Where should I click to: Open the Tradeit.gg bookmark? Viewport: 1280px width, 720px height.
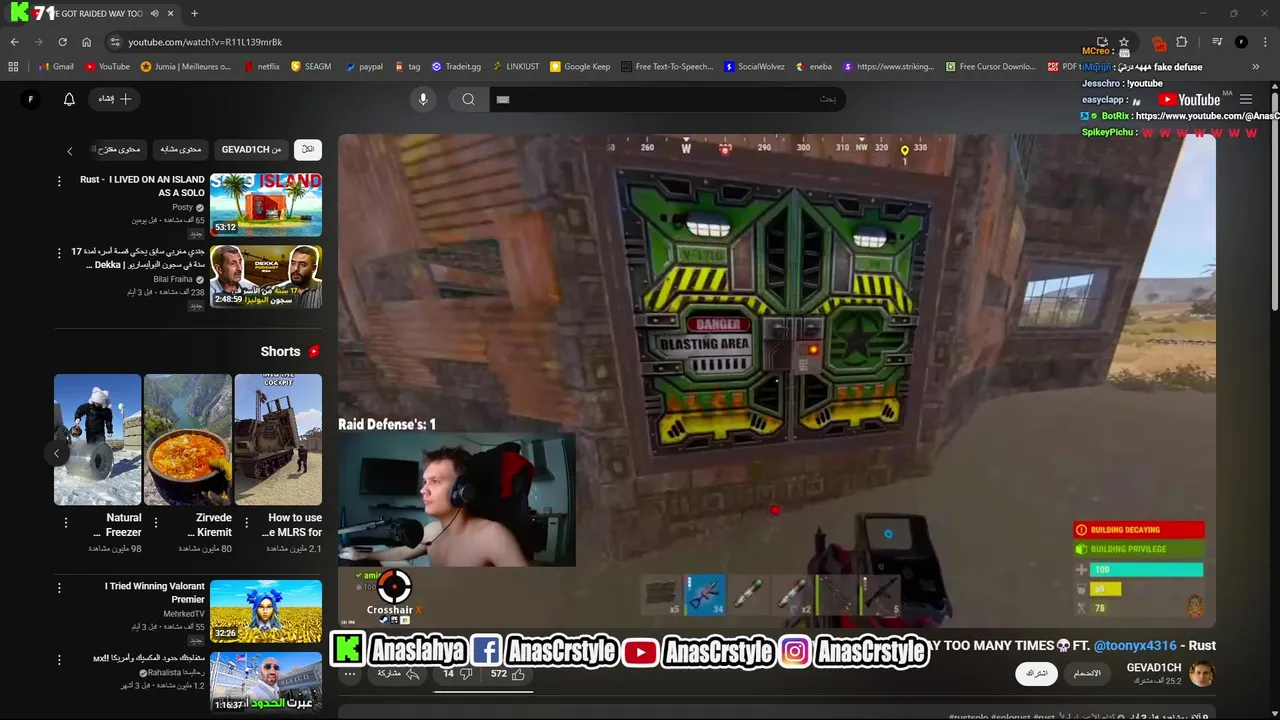coord(456,67)
